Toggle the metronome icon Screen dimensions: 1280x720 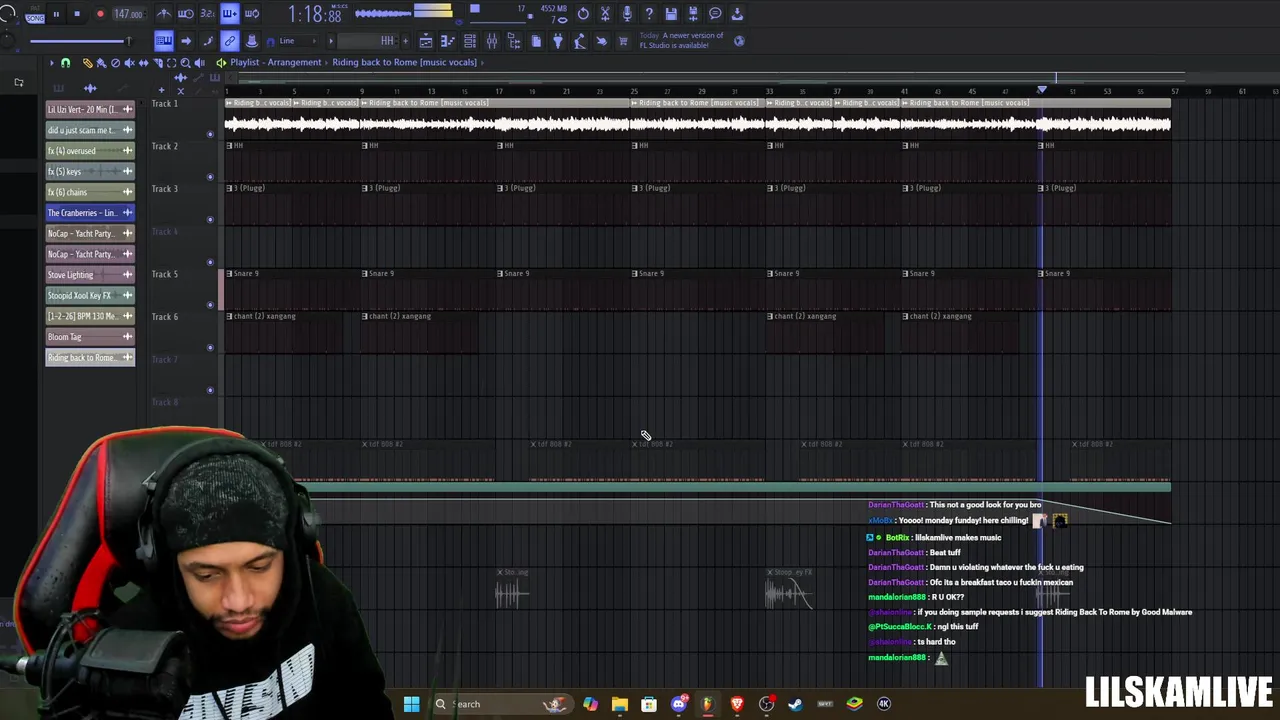coord(164,14)
